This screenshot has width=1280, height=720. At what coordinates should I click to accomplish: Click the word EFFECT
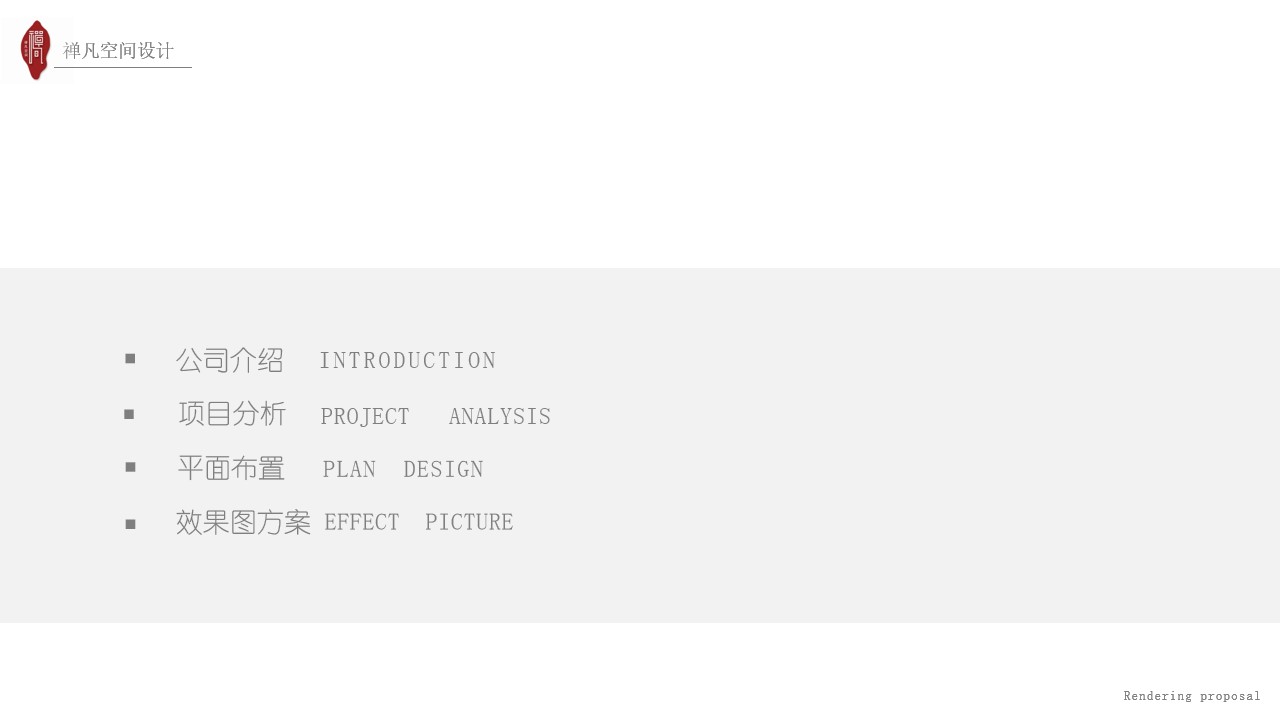click(x=362, y=523)
